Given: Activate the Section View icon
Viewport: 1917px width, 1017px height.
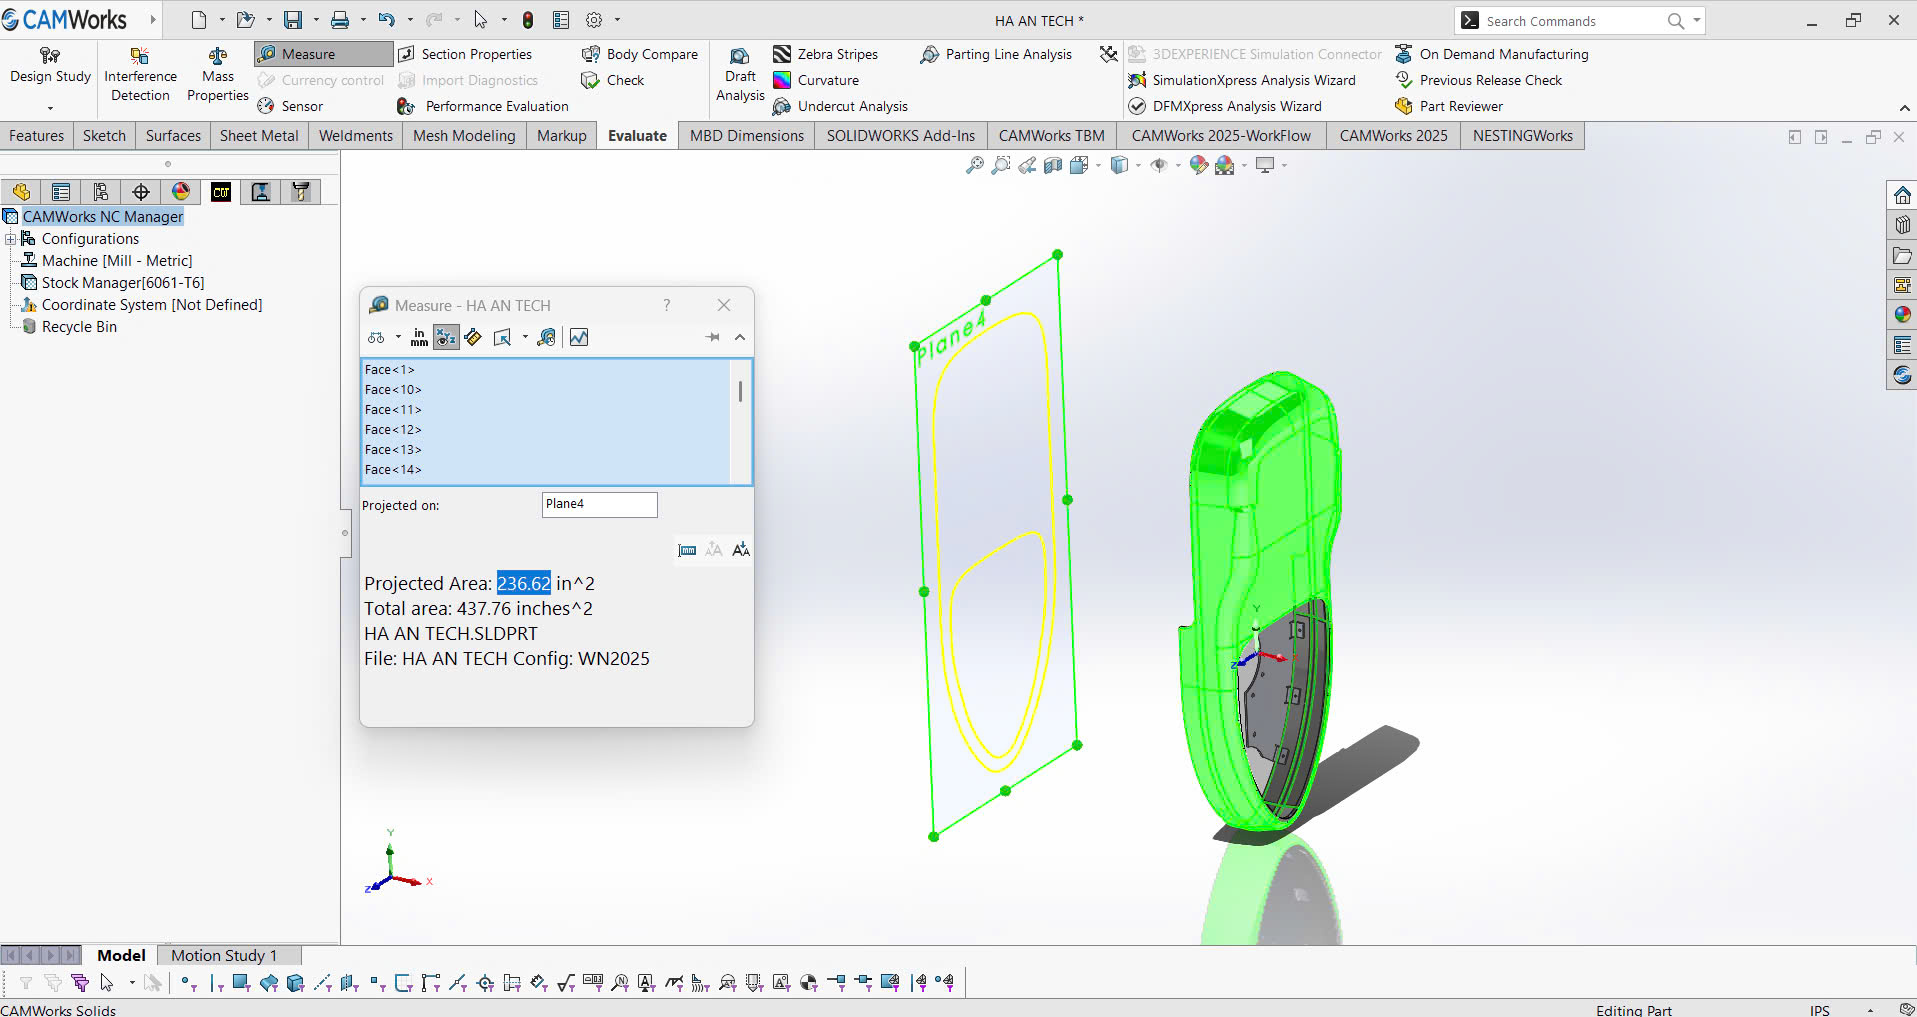Looking at the screenshot, I should [x=1053, y=166].
